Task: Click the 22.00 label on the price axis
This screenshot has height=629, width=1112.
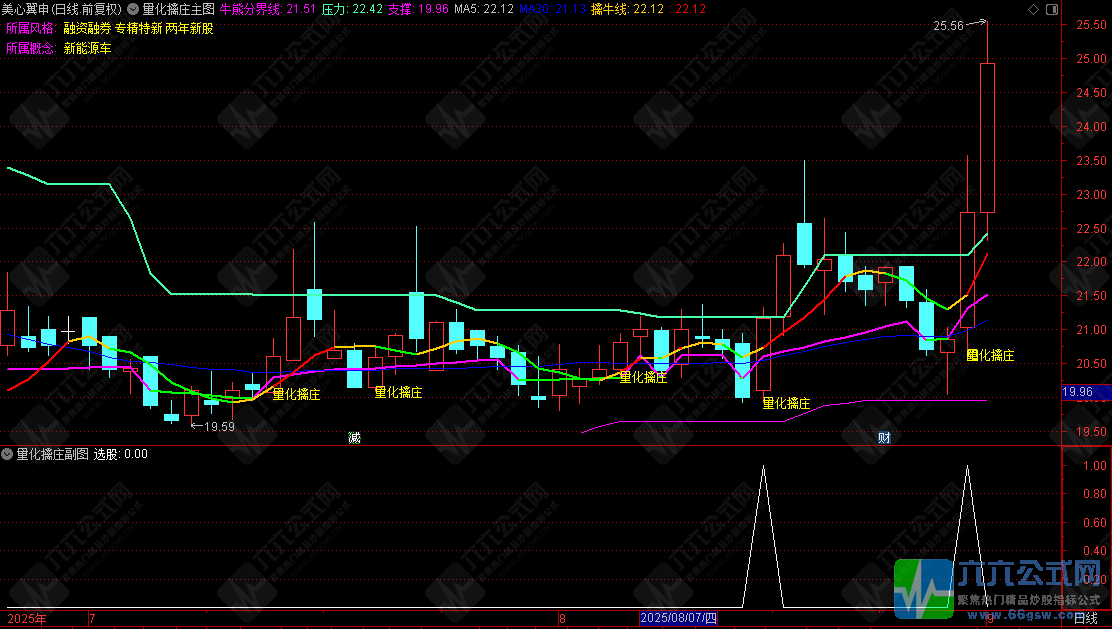Action: click(1091, 262)
